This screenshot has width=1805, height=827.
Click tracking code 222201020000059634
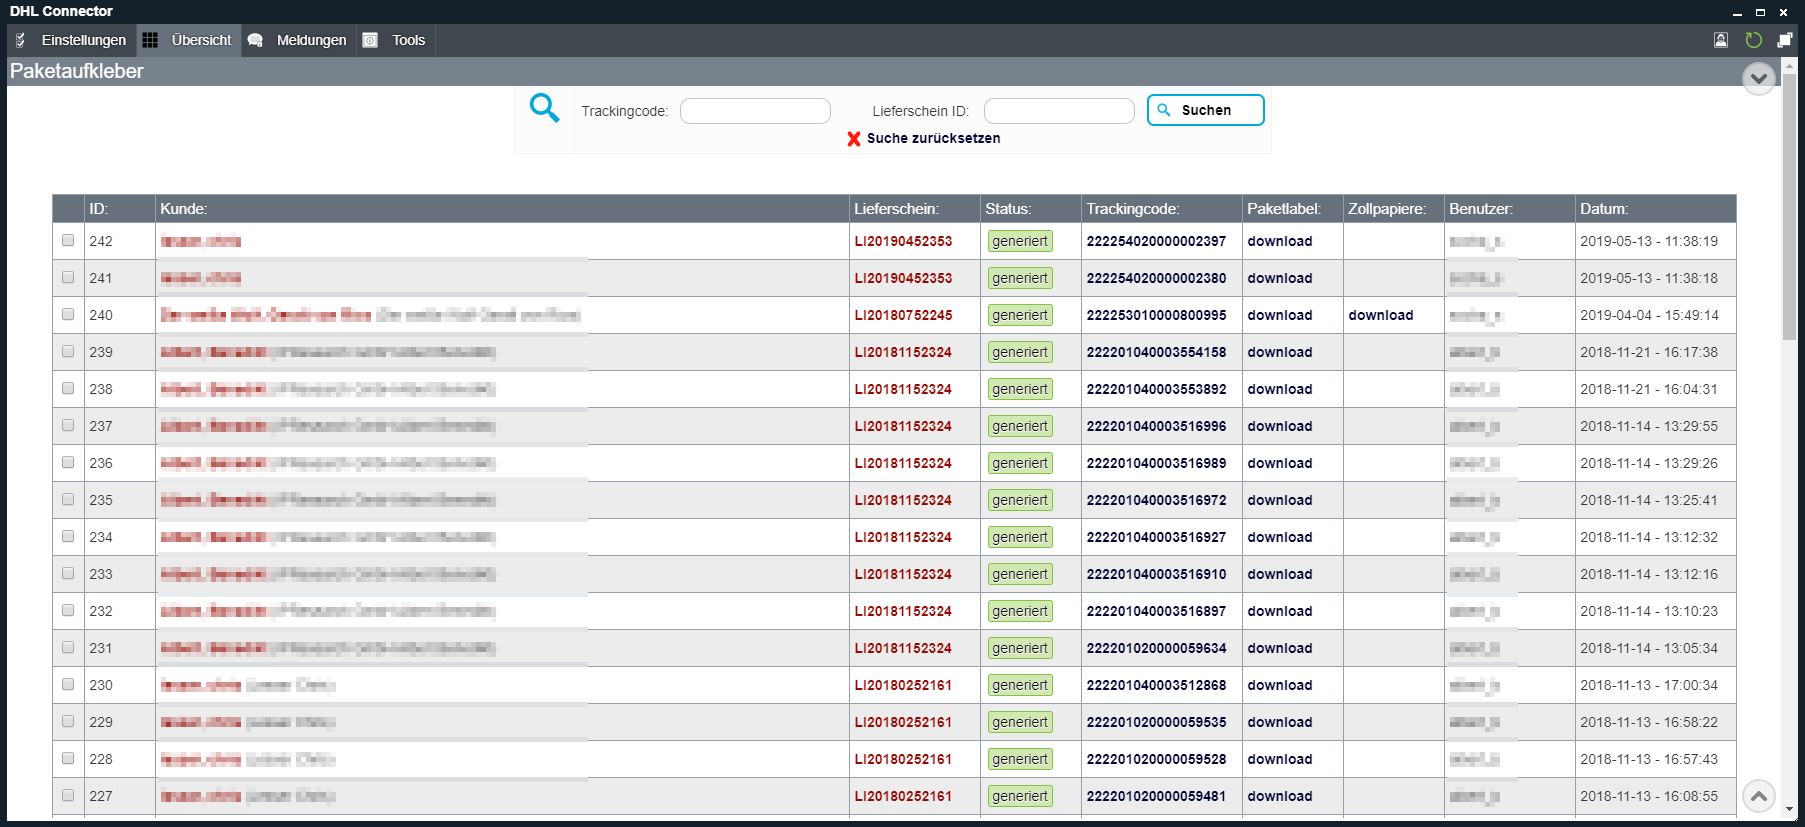coord(1156,648)
